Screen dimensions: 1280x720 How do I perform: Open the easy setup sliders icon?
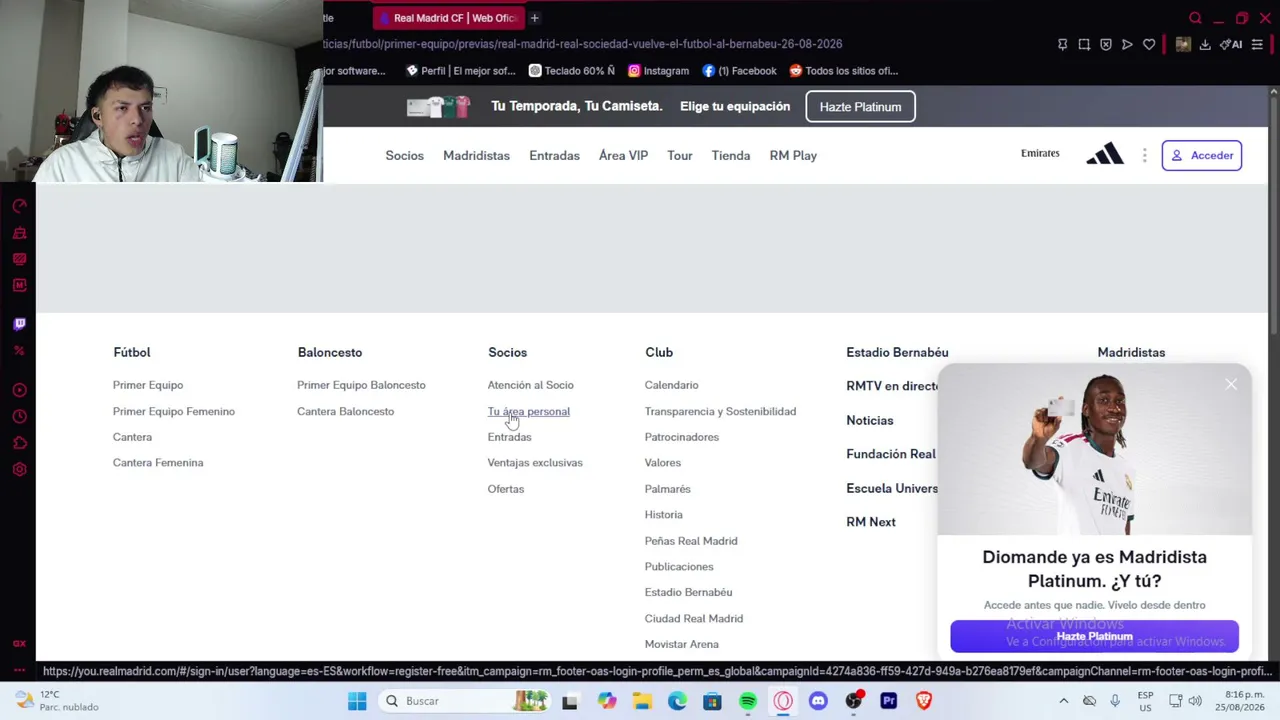tap(1257, 44)
